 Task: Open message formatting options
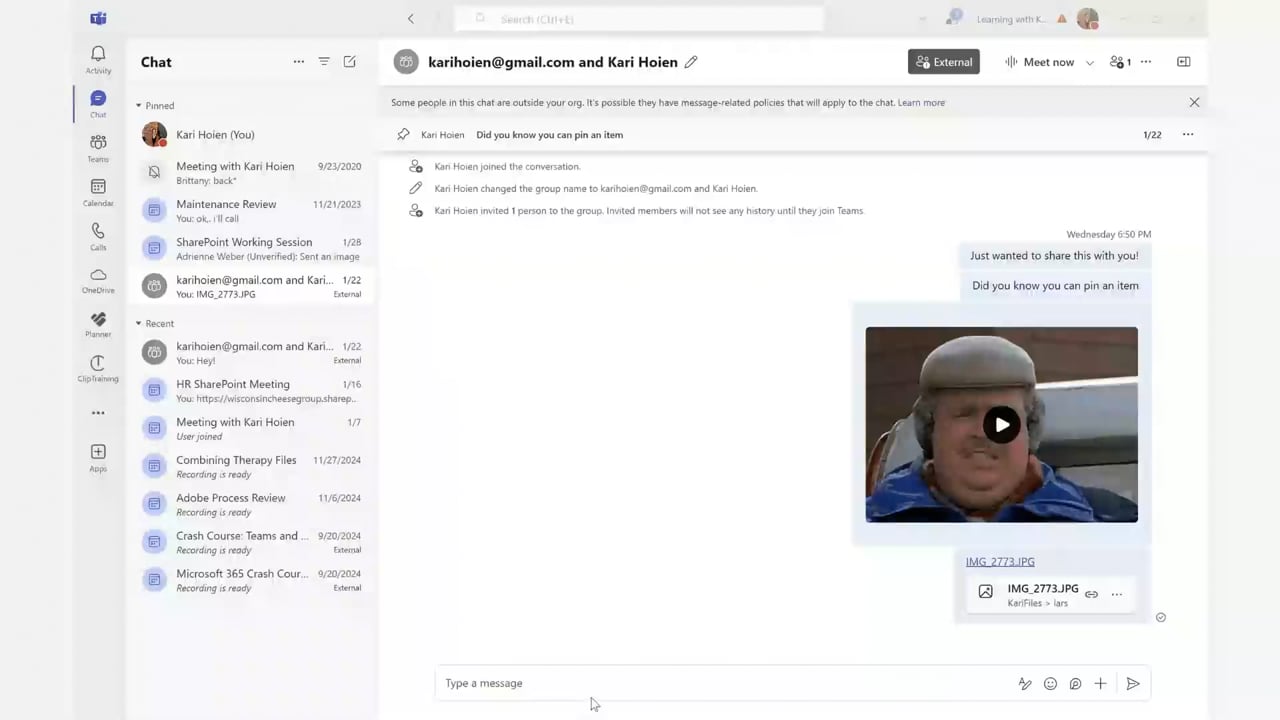click(1025, 684)
